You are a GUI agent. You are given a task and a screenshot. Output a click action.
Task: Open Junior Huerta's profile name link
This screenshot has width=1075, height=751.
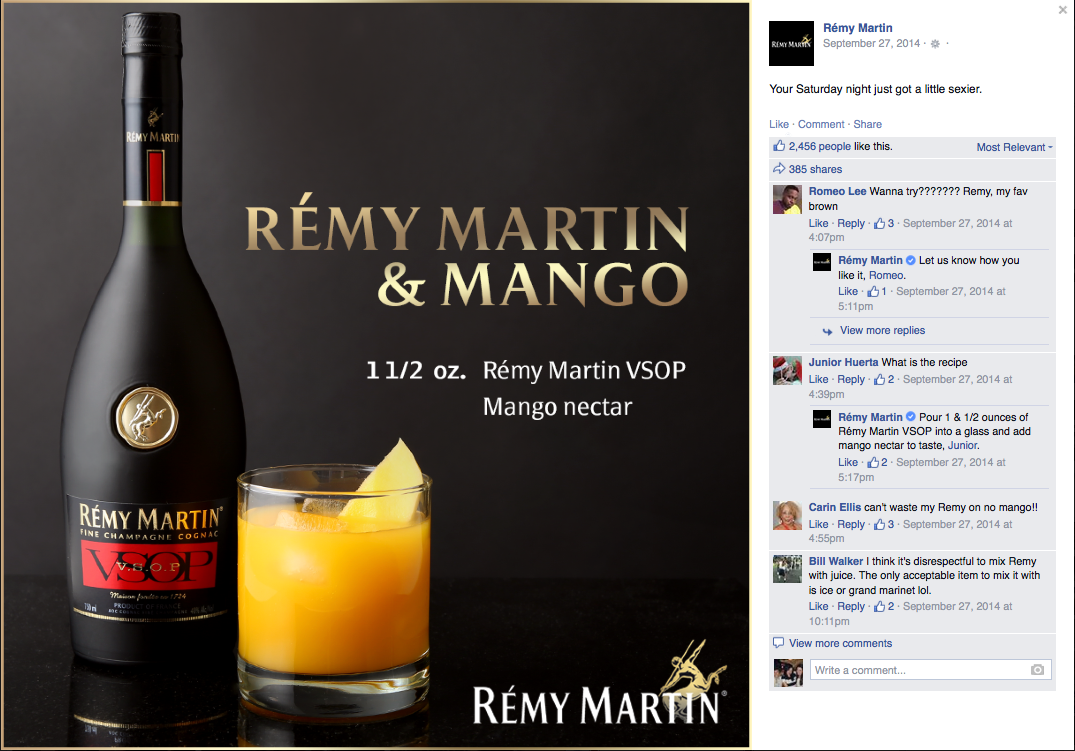(x=843, y=362)
